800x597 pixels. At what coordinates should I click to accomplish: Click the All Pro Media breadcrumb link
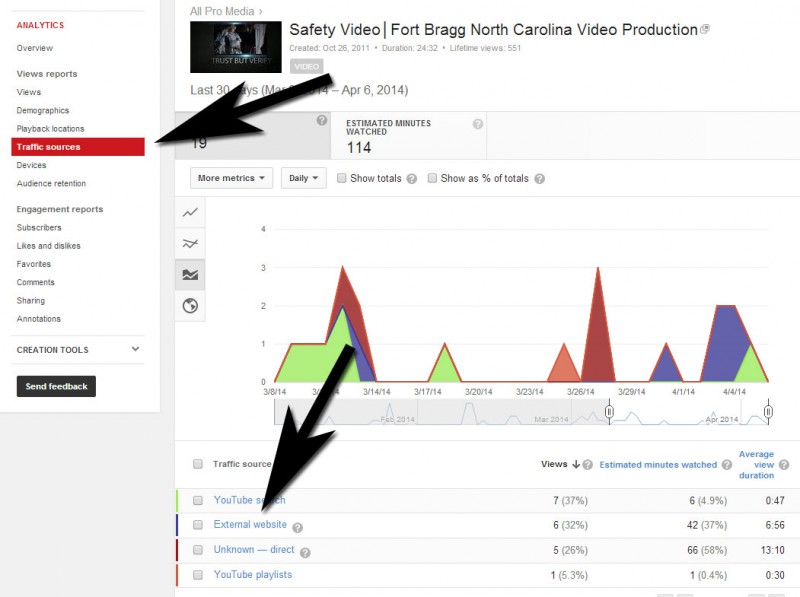222,11
